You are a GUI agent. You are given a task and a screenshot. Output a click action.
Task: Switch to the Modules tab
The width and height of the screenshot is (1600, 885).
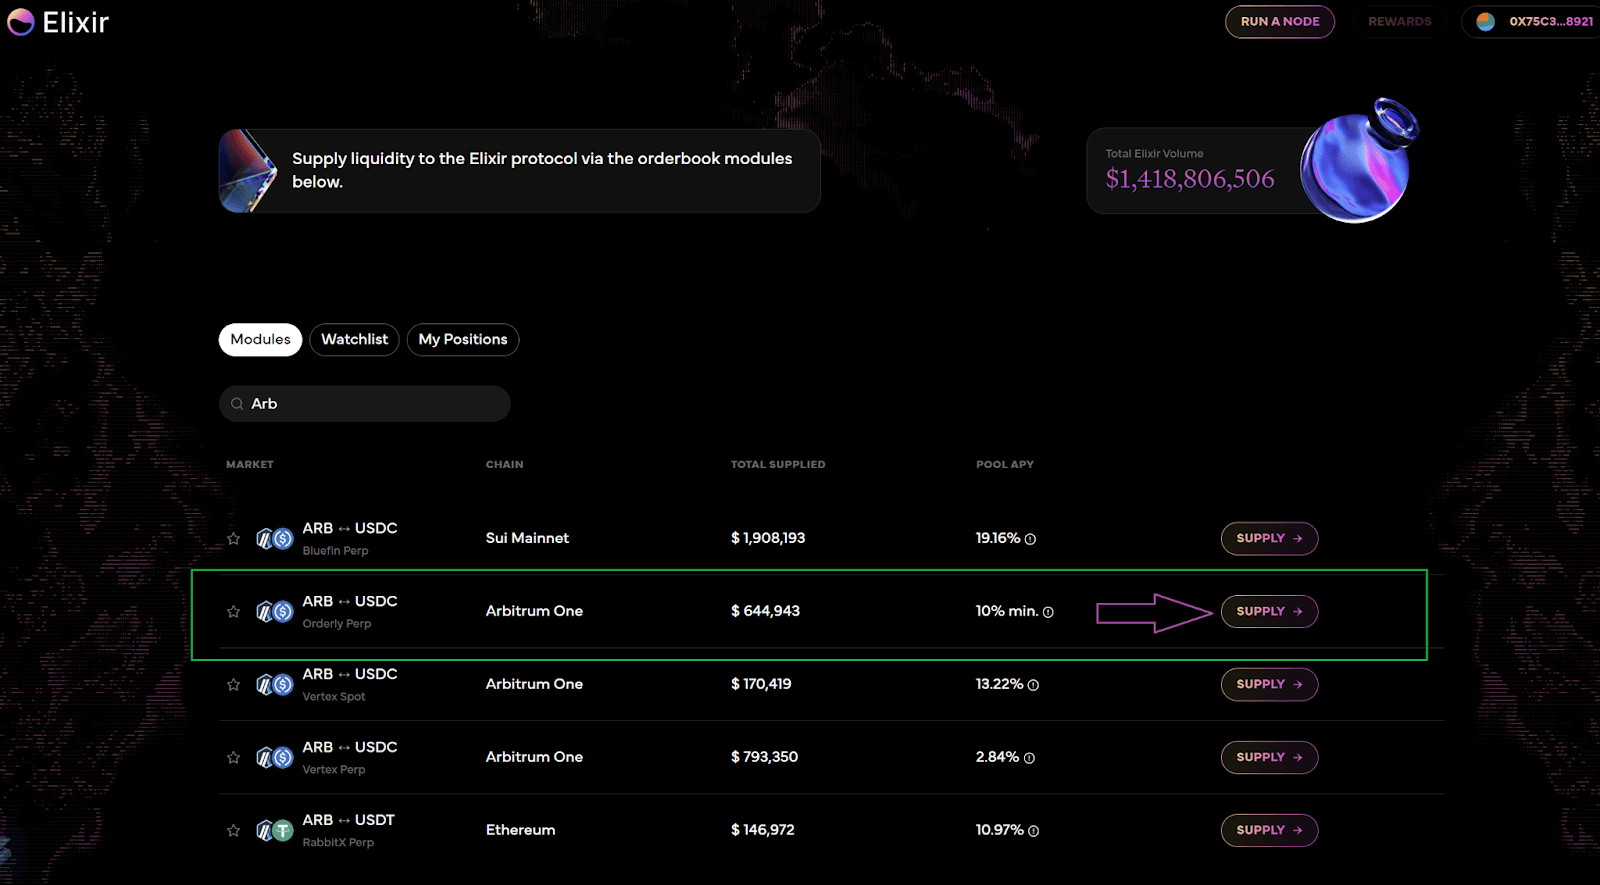coord(260,340)
